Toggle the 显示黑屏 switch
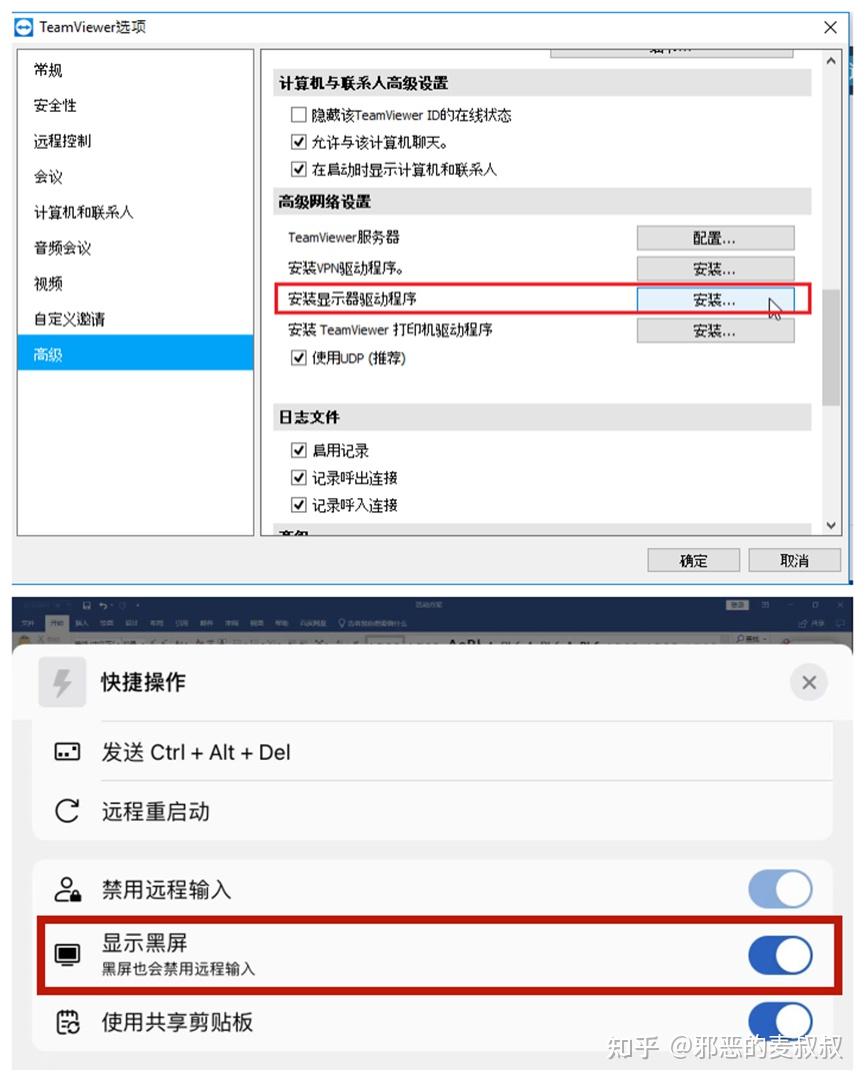This screenshot has width=865, height=1082. (780, 955)
